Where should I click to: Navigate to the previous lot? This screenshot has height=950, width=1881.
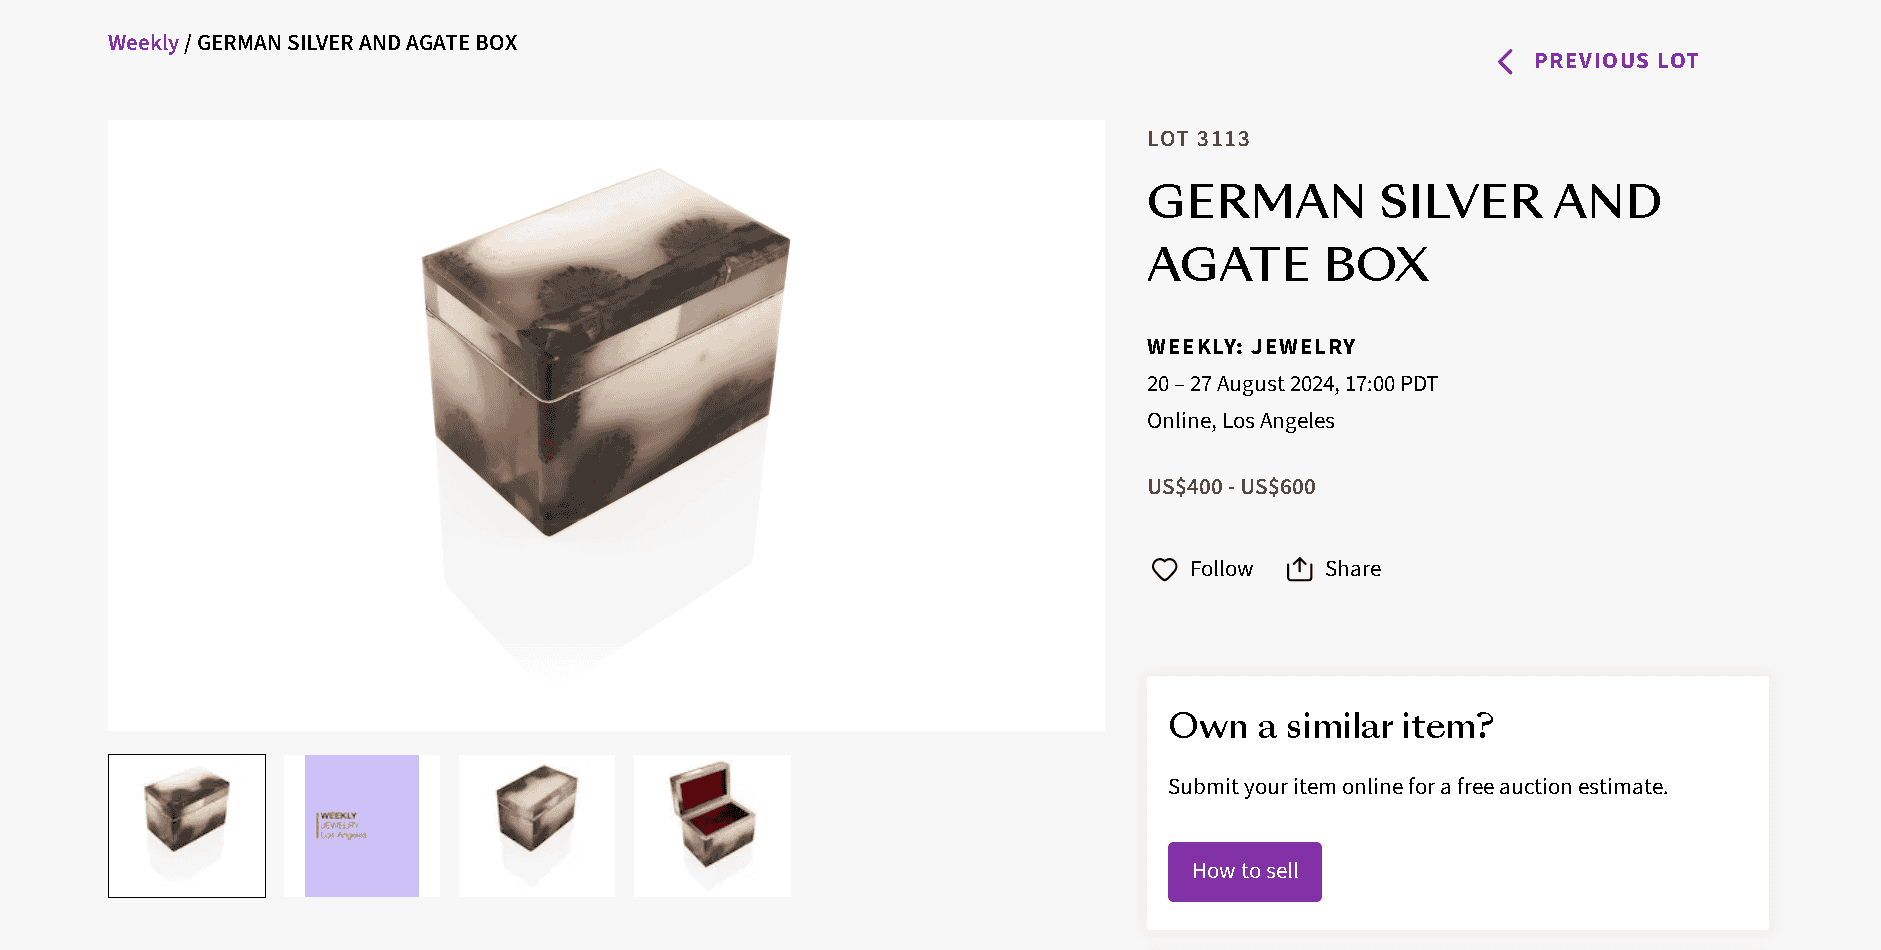pyautogui.click(x=1616, y=61)
